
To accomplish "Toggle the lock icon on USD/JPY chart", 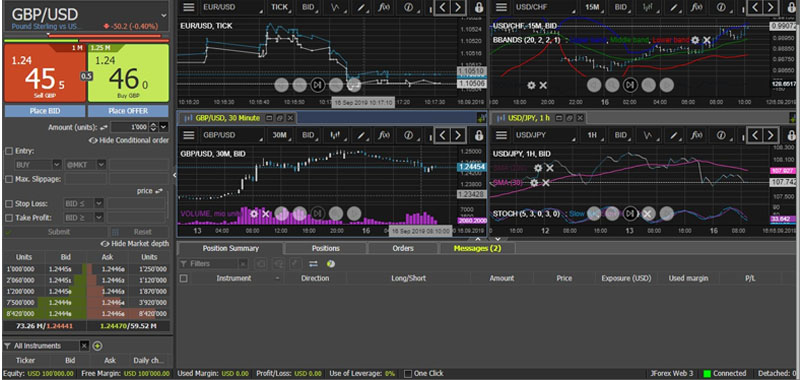I will (x=791, y=135).
